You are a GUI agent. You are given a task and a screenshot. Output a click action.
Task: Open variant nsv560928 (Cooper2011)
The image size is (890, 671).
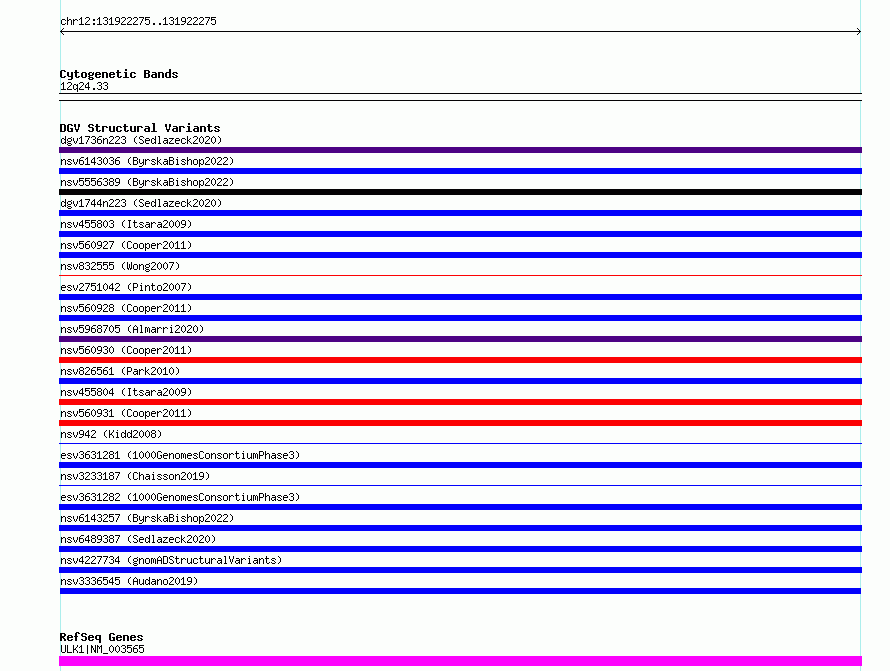coord(126,308)
